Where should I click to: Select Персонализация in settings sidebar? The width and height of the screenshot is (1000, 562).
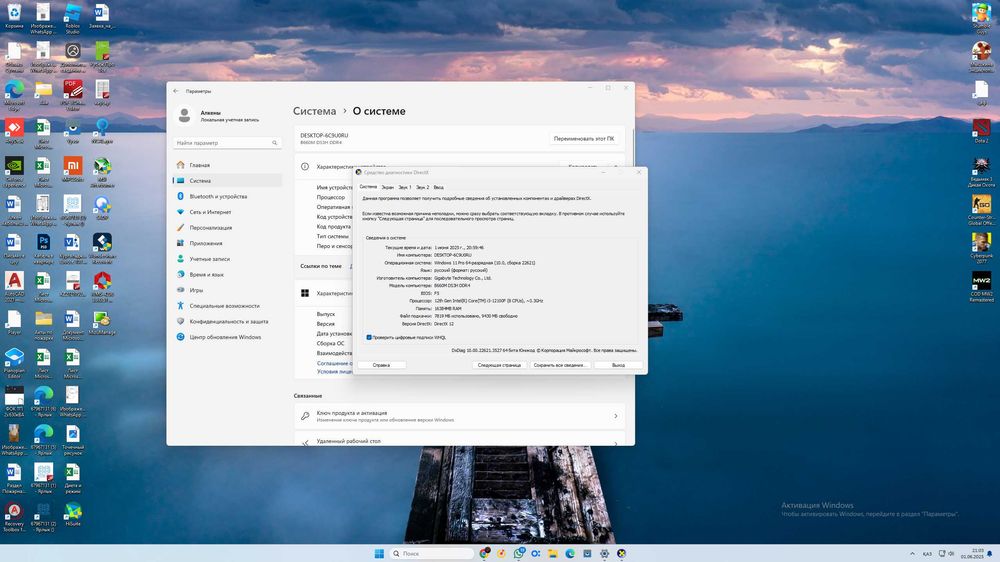click(x=210, y=228)
